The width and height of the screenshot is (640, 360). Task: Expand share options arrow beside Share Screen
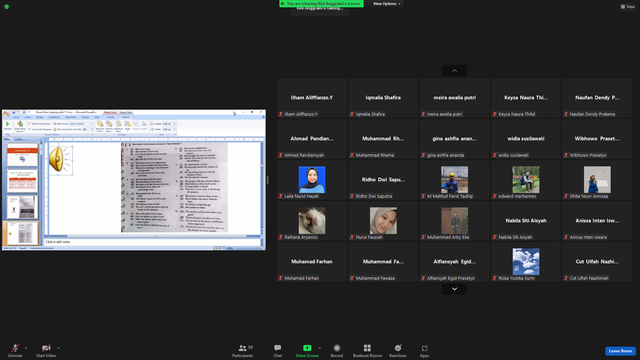[x=320, y=348]
